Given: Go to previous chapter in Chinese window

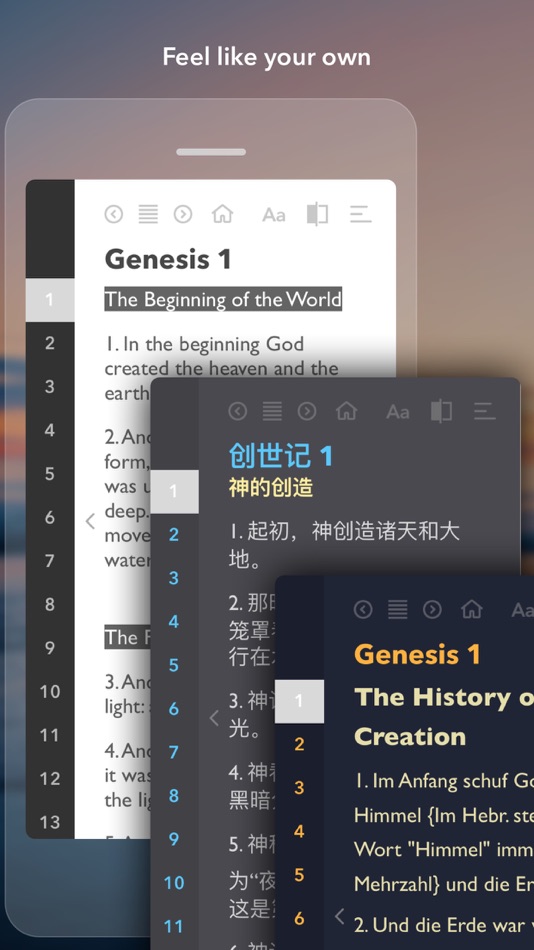Looking at the screenshot, I should pos(238,411).
